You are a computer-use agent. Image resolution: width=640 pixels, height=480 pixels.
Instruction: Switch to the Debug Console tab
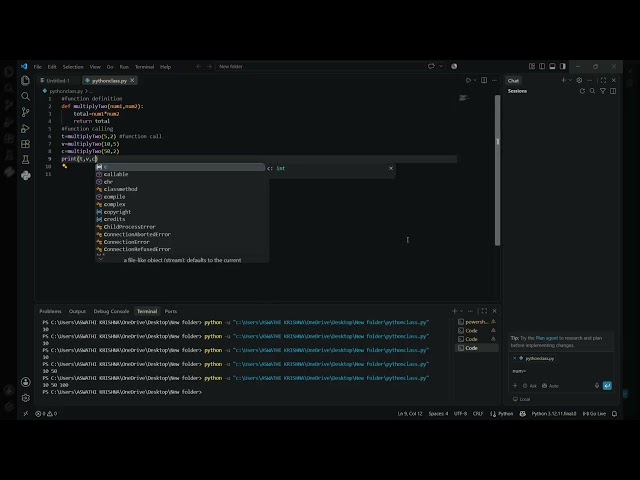pyautogui.click(x=111, y=311)
